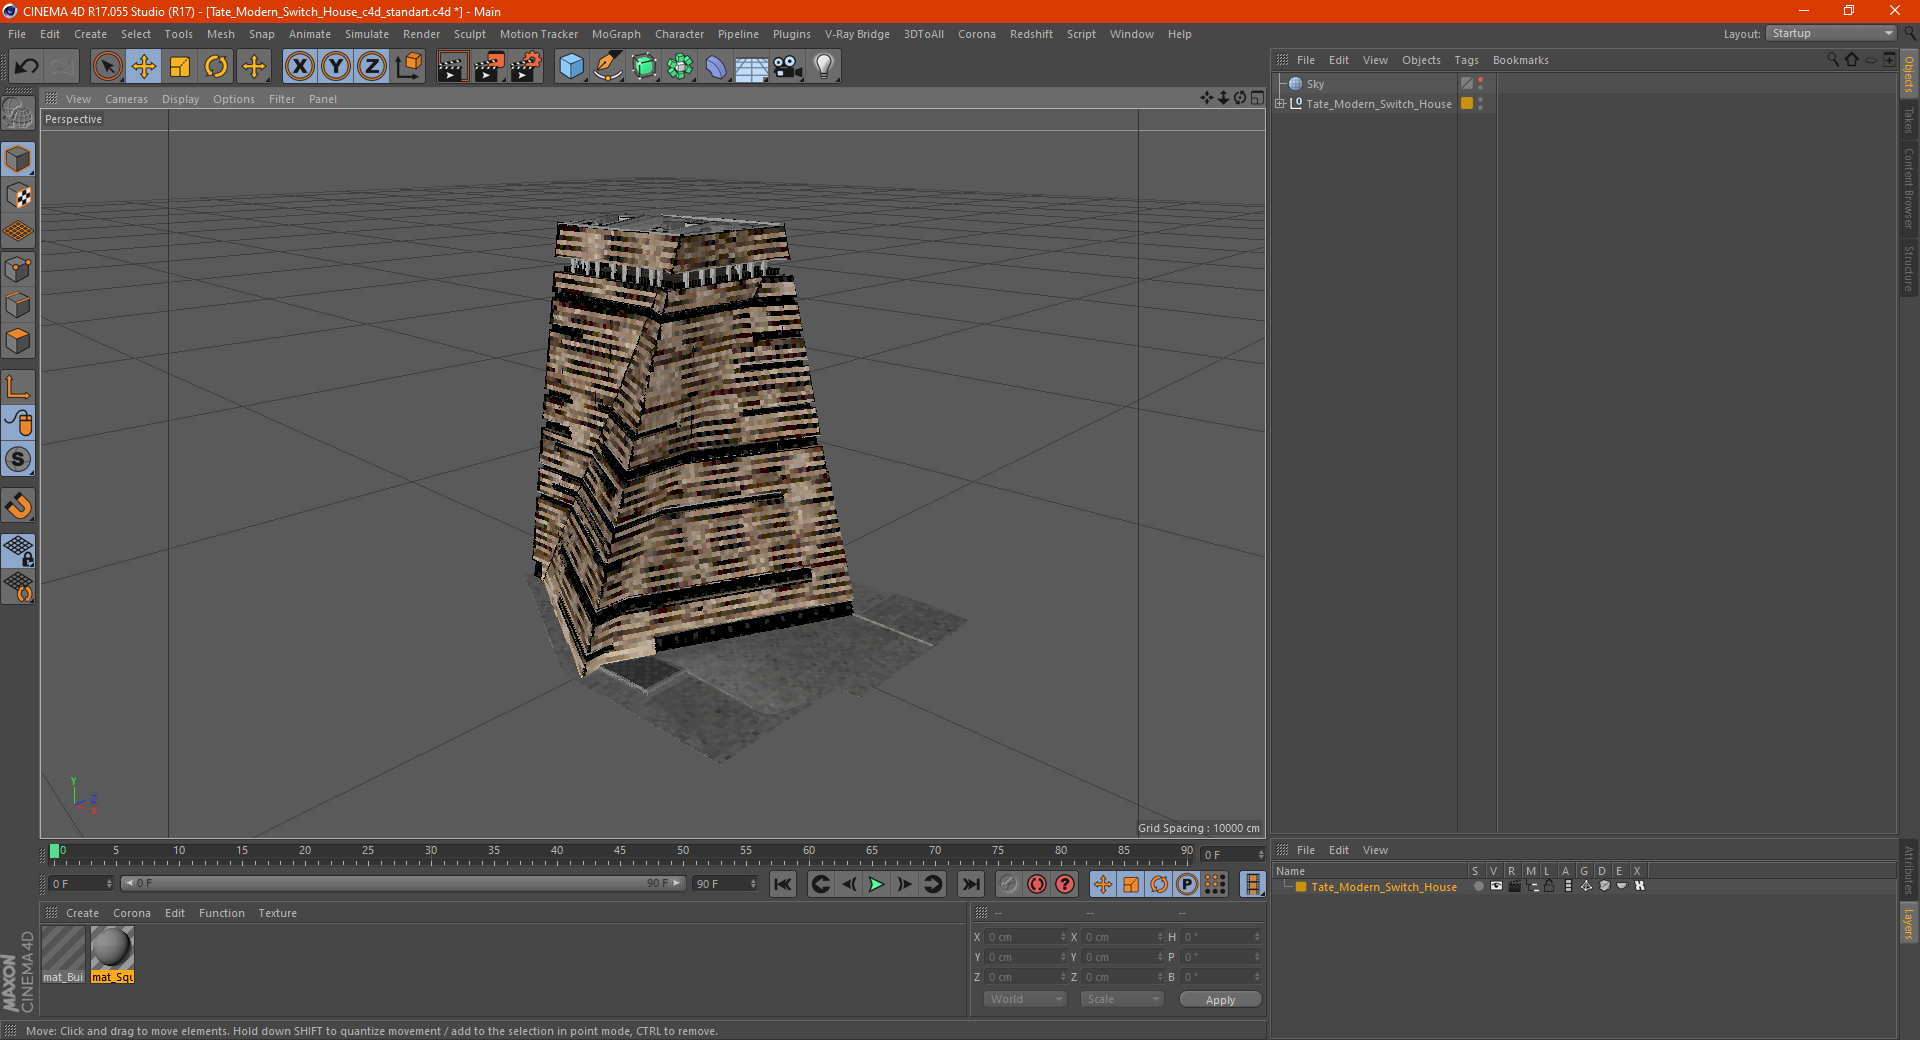The width and height of the screenshot is (1920, 1040).
Task: Open viewport Cameras menu
Action: [x=126, y=99]
